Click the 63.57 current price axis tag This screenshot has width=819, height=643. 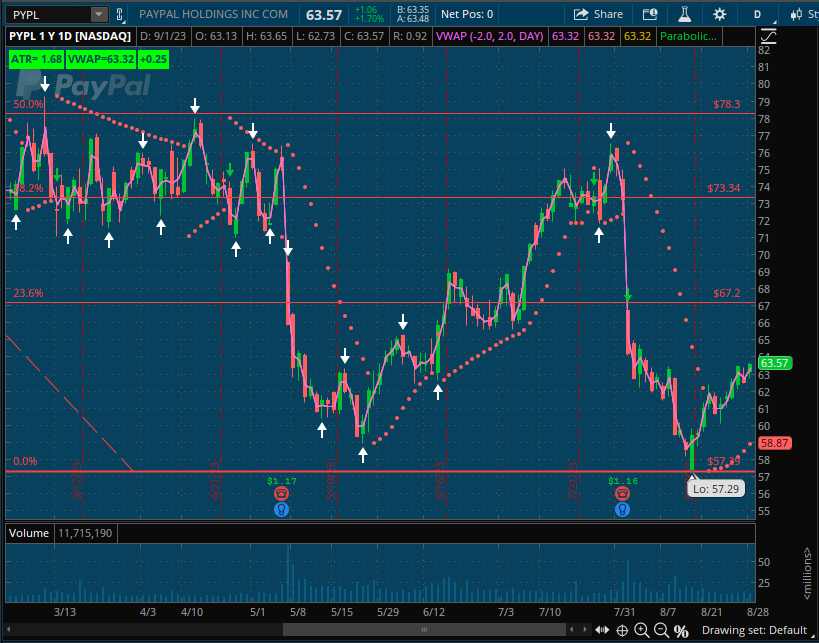pyautogui.click(x=775, y=363)
